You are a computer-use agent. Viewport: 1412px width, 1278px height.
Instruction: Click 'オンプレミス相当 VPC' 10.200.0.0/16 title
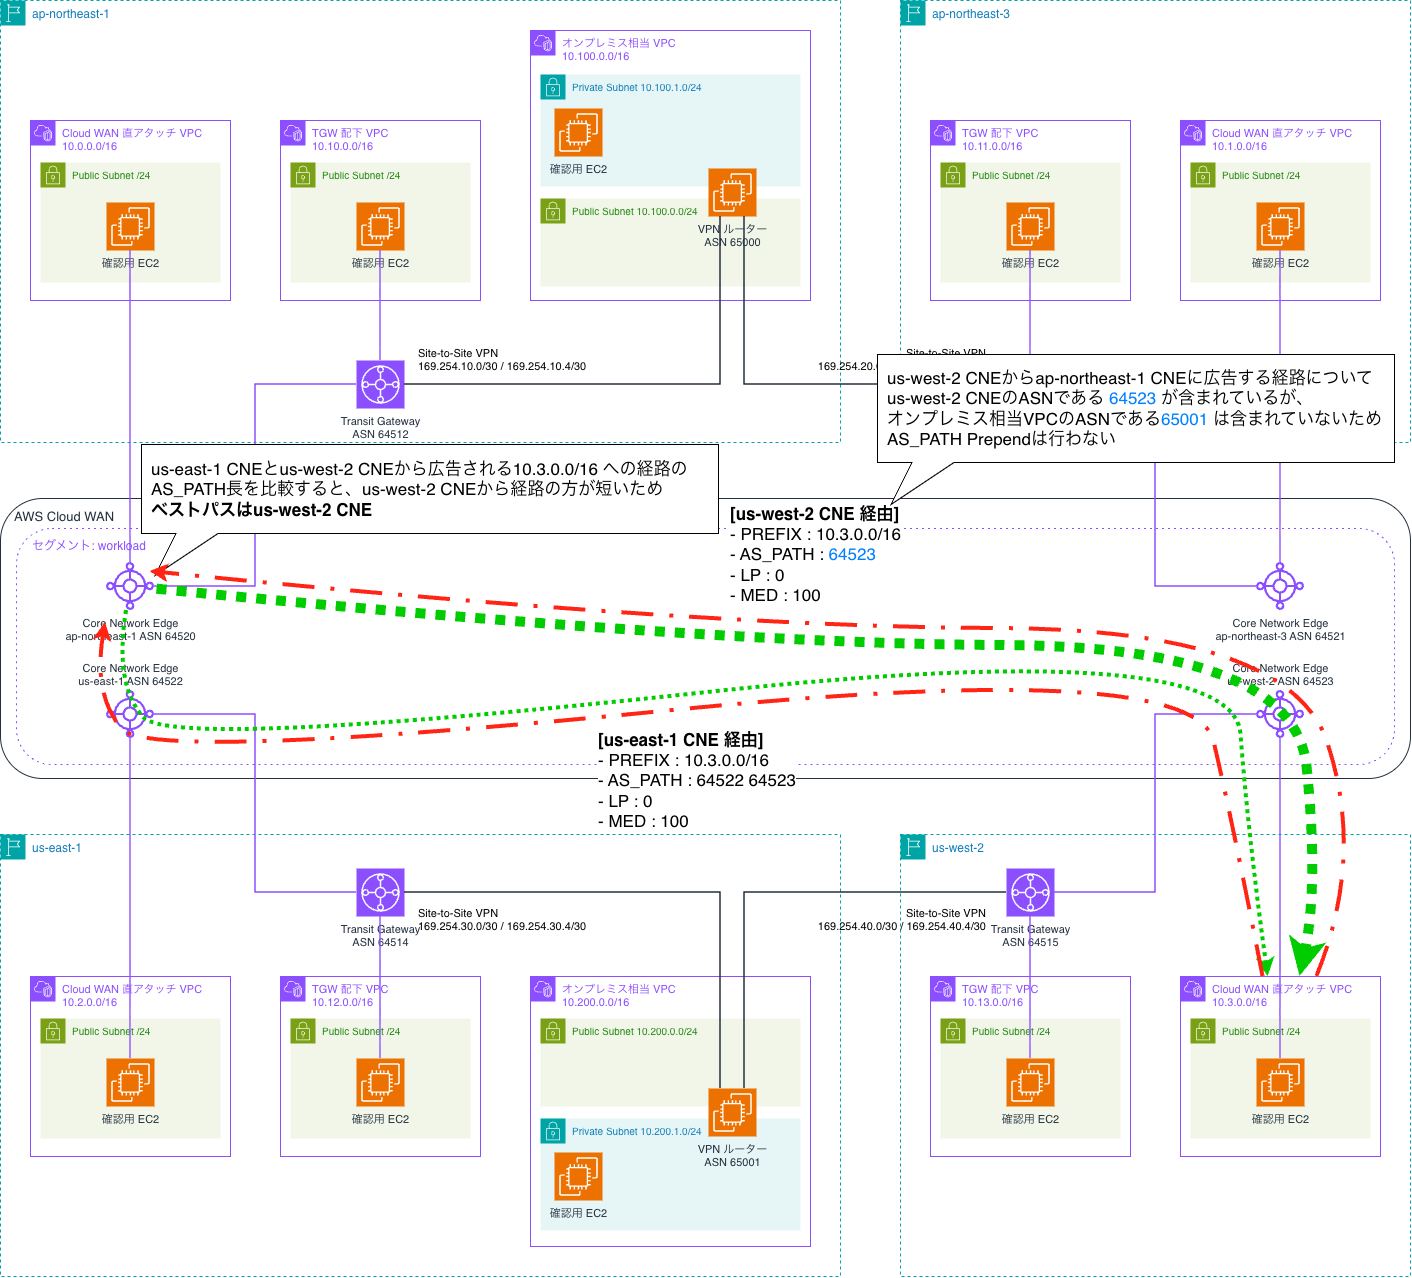[x=619, y=989]
